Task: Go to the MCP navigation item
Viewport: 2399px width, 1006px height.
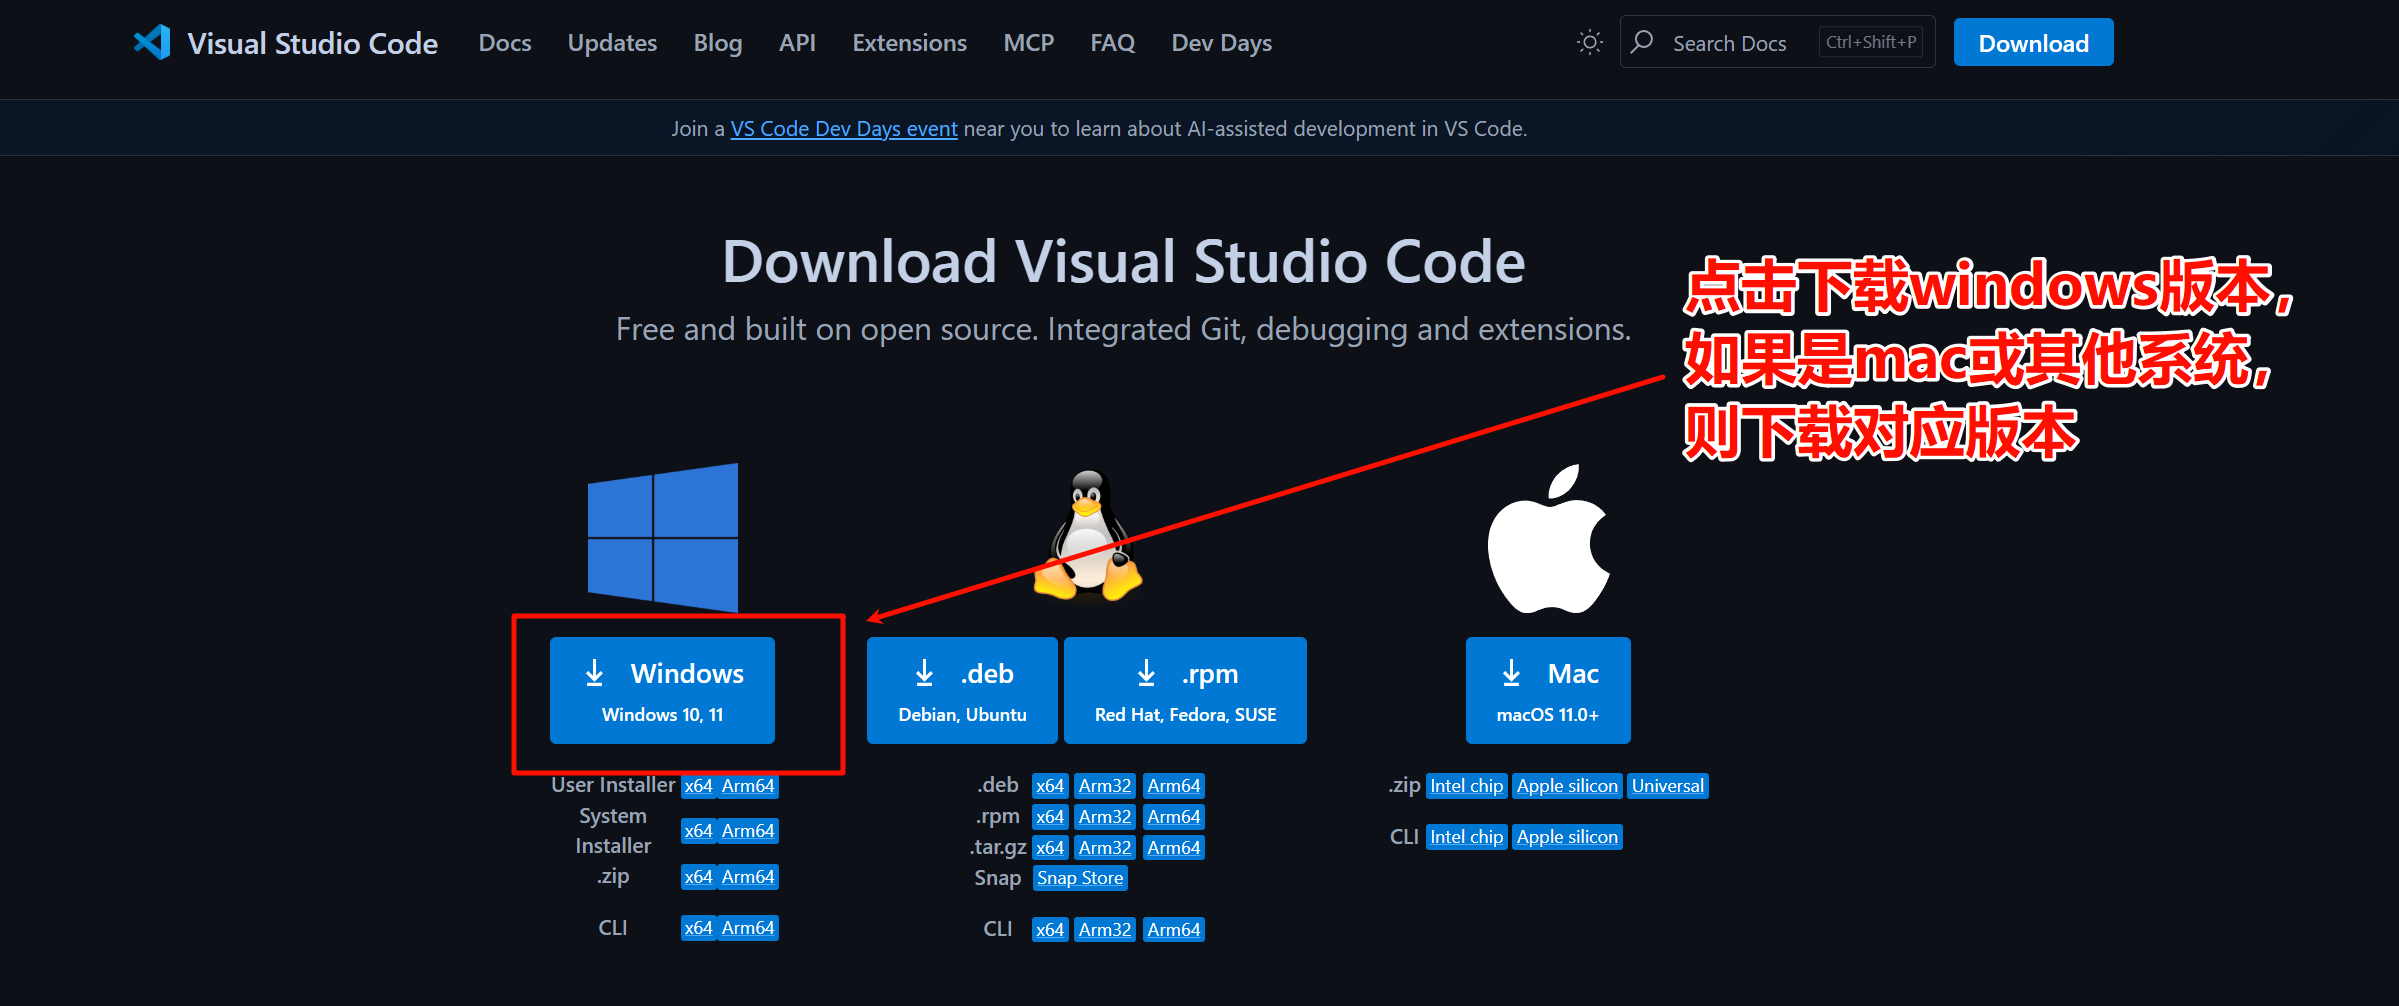Action: click(1028, 43)
